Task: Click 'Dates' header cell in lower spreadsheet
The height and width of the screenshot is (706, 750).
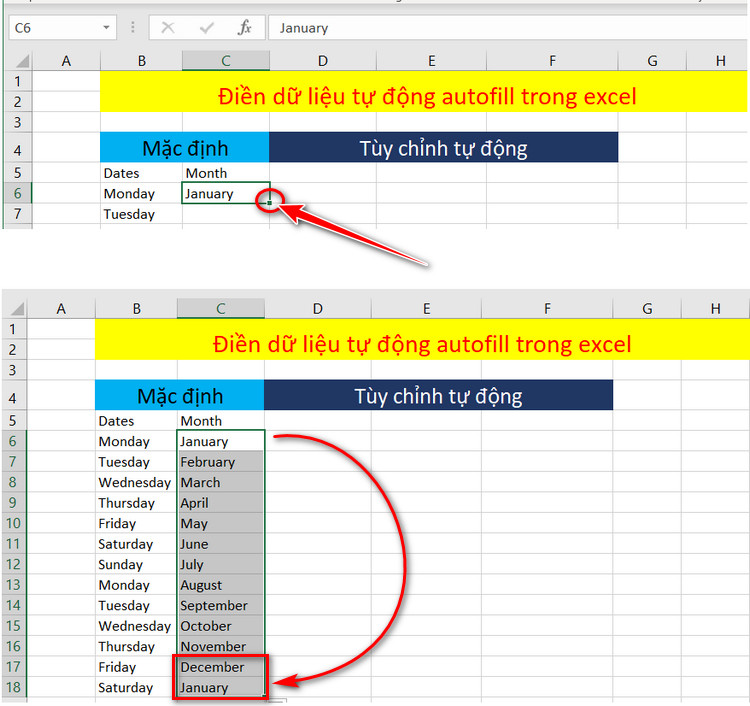Action: tap(136, 420)
